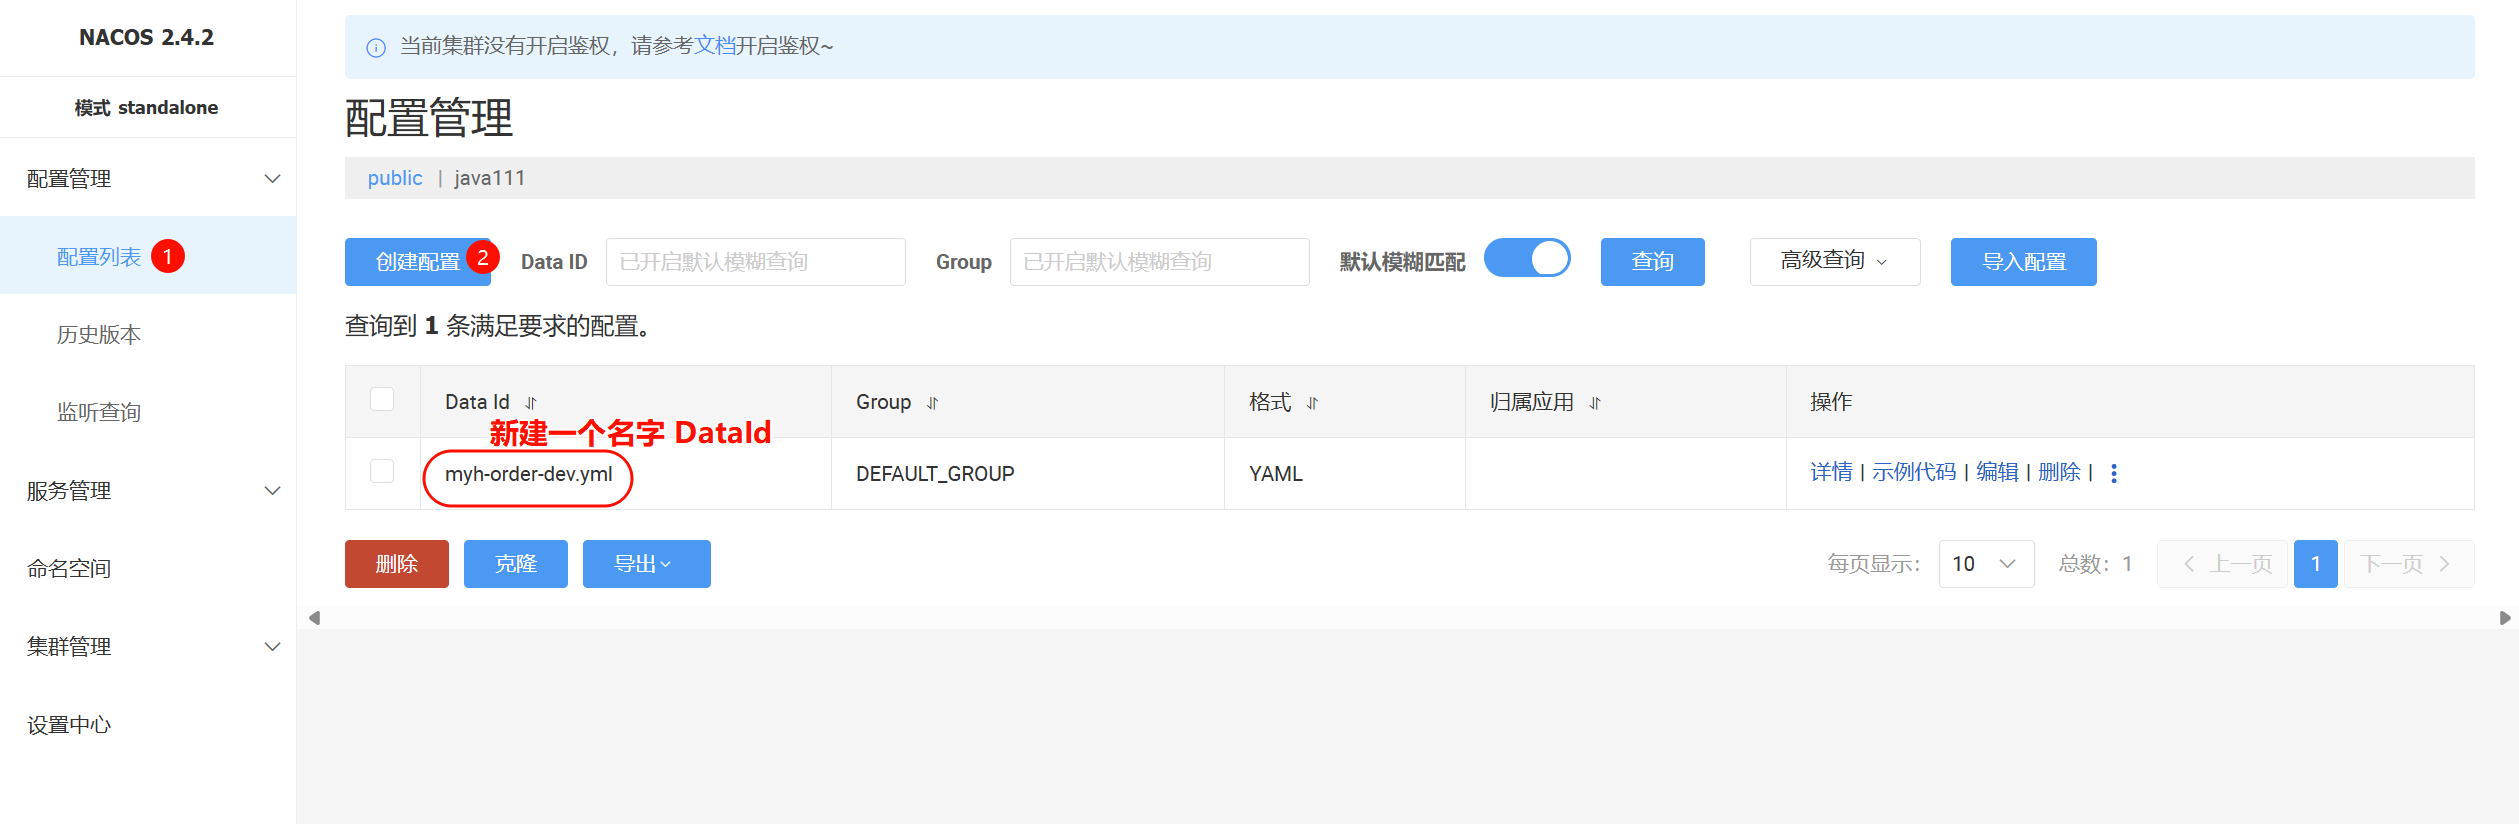Image resolution: width=2519 pixels, height=824 pixels.
Task: Click the 创建配置 button
Action: pyautogui.click(x=417, y=262)
